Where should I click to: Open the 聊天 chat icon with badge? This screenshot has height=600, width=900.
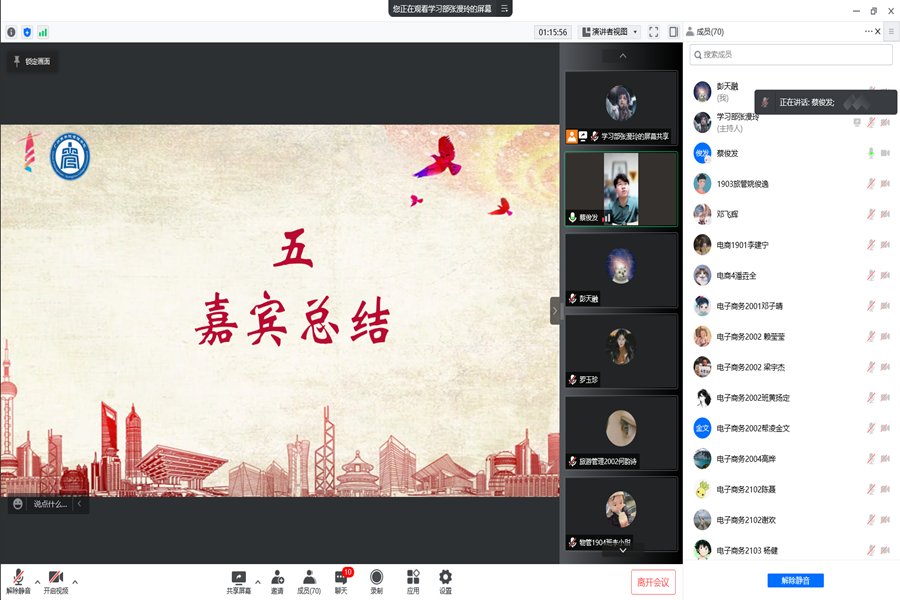click(341, 579)
